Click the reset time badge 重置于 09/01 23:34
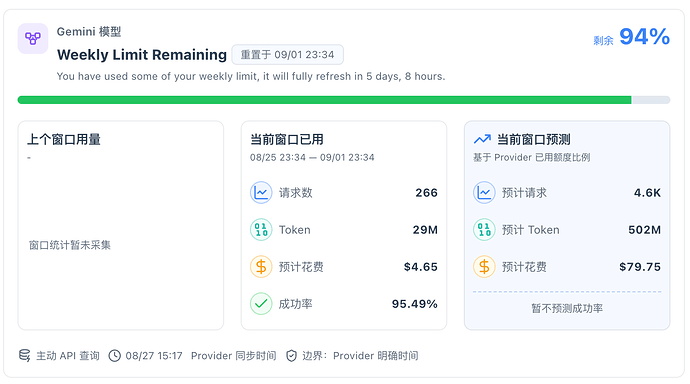Image resolution: width=690 pixels, height=384 pixels. [x=287, y=55]
